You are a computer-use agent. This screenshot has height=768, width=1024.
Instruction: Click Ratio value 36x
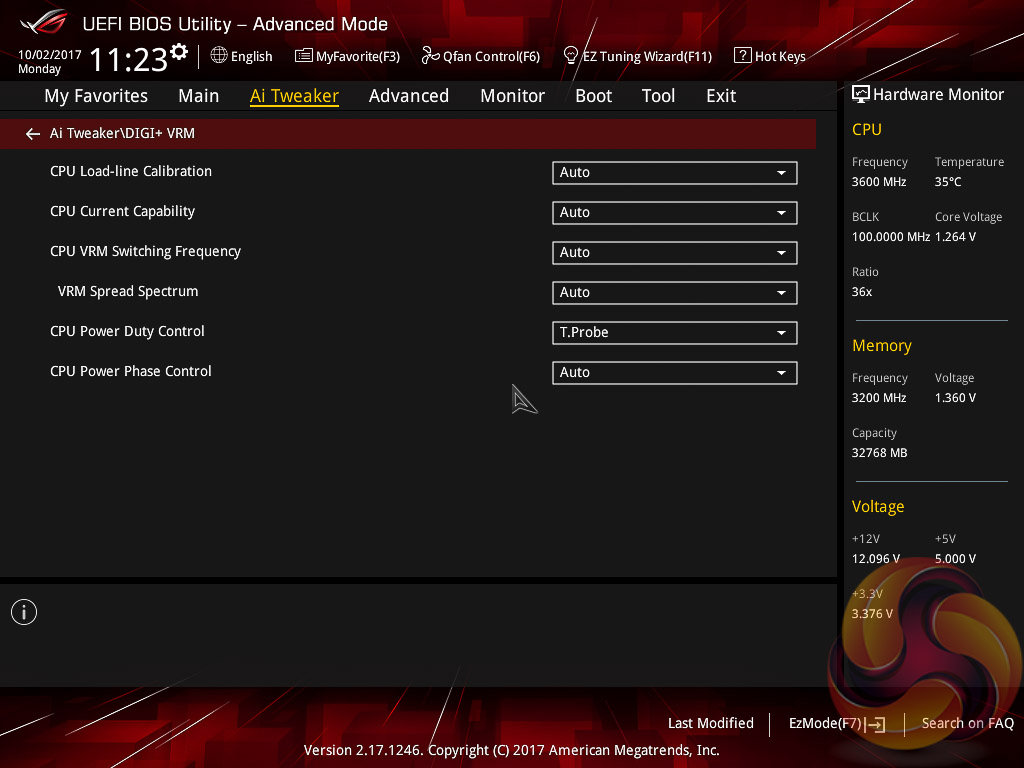[x=861, y=292]
